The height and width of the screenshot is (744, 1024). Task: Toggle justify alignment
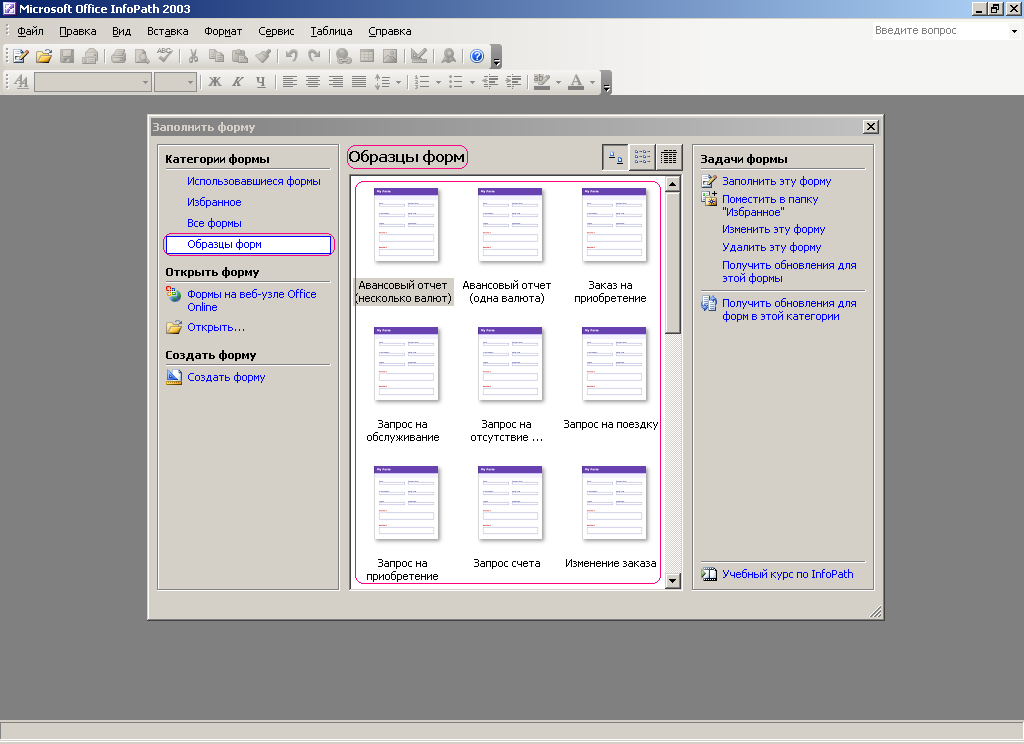point(359,82)
